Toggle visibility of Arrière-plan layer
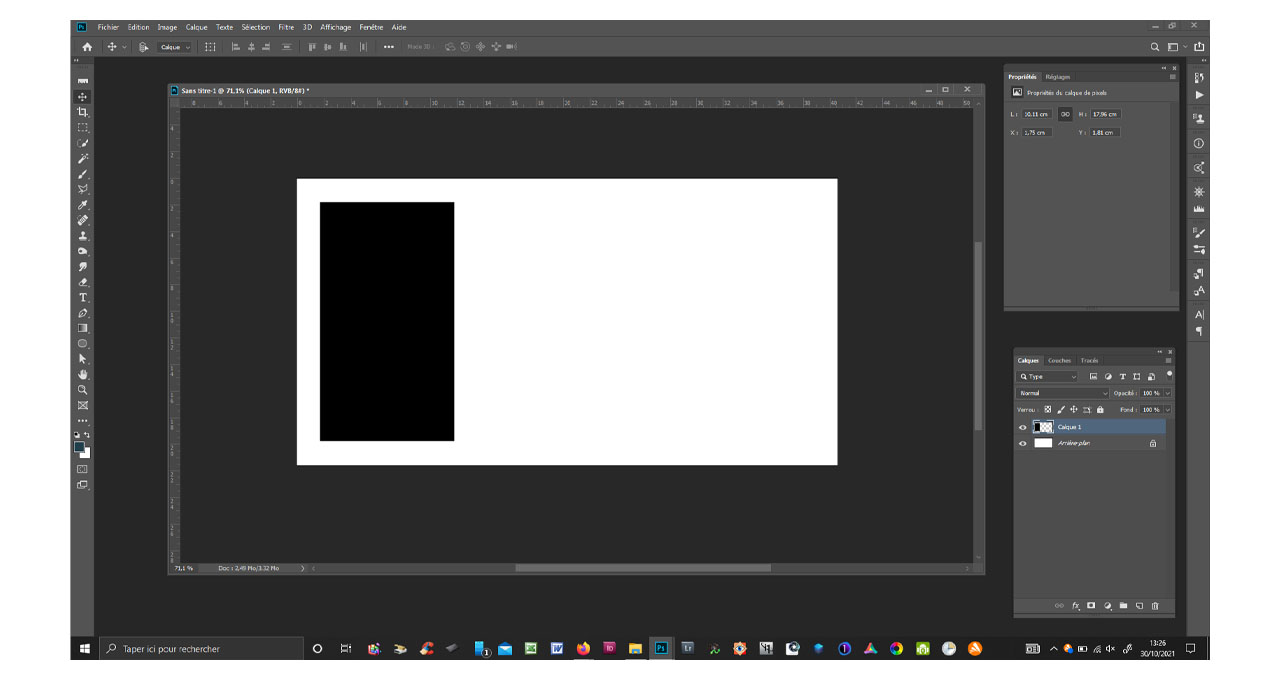This screenshot has height=680, width=1280. [1022, 443]
